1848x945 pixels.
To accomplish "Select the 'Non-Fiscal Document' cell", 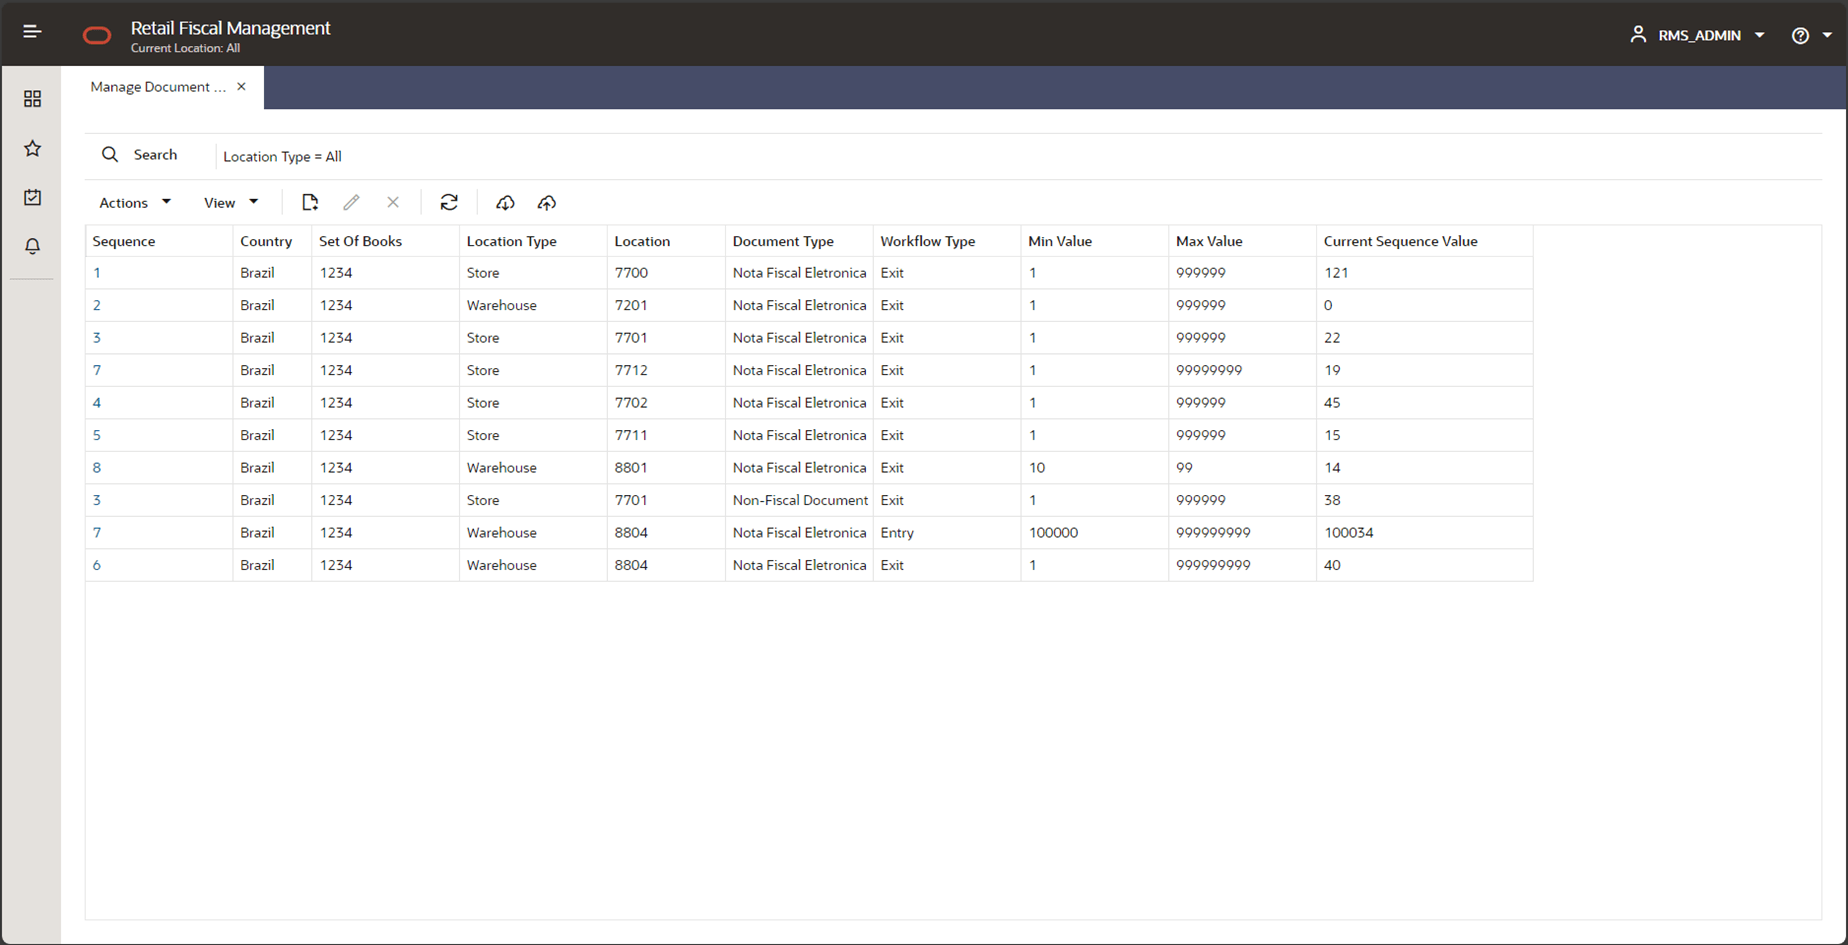I will coord(800,500).
